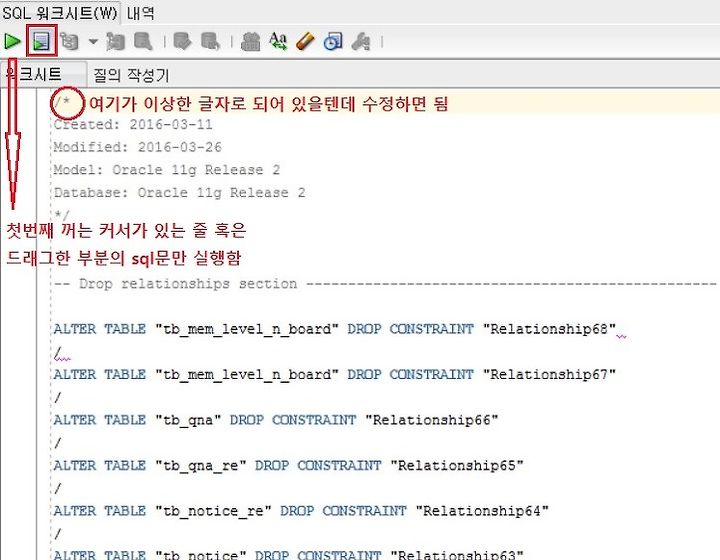Click the grey wrench icon in toolbar
This screenshot has height=560, width=720.
(361, 41)
